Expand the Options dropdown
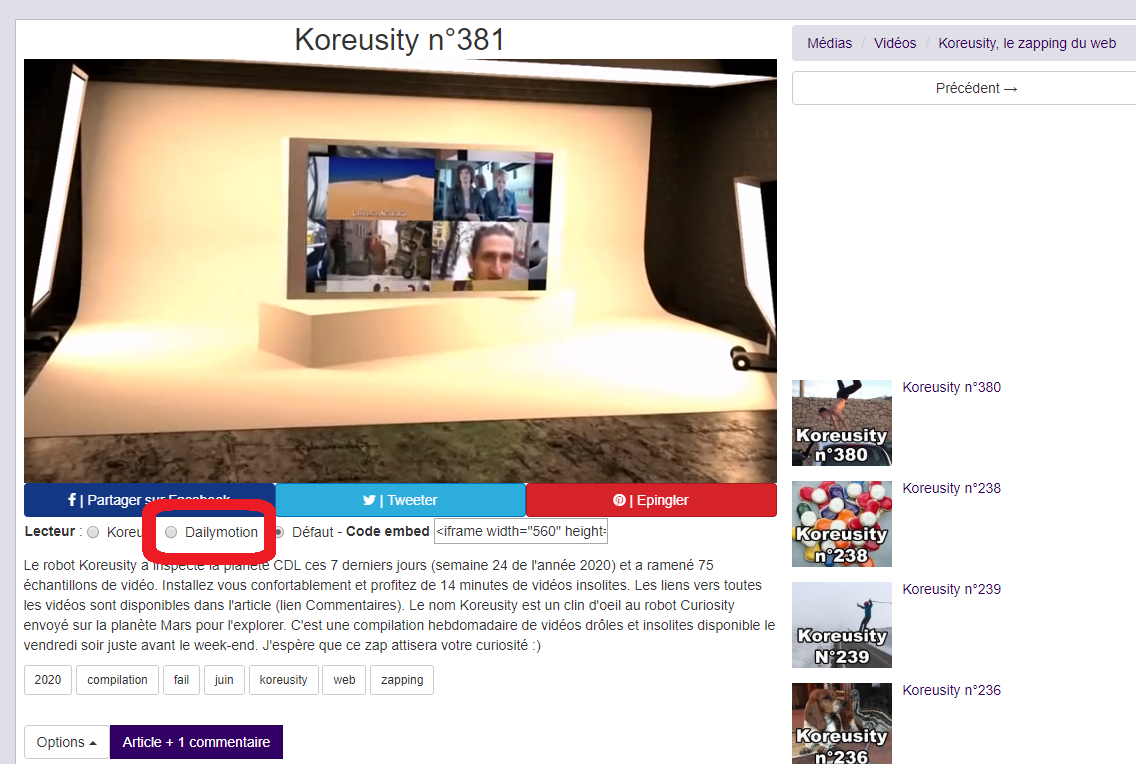The height and width of the screenshot is (764, 1136). pyautogui.click(x=66, y=742)
